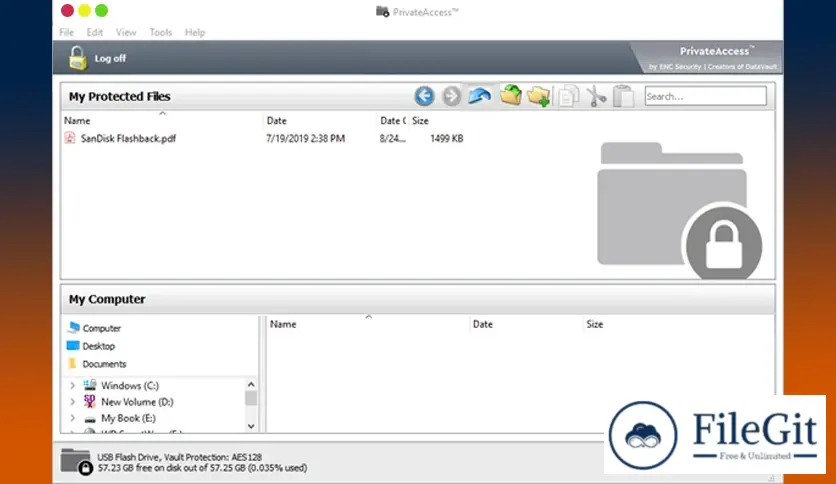The height and width of the screenshot is (484, 836).
Task: Select the SanDisk Flashback.pdf file
Action: click(128, 139)
